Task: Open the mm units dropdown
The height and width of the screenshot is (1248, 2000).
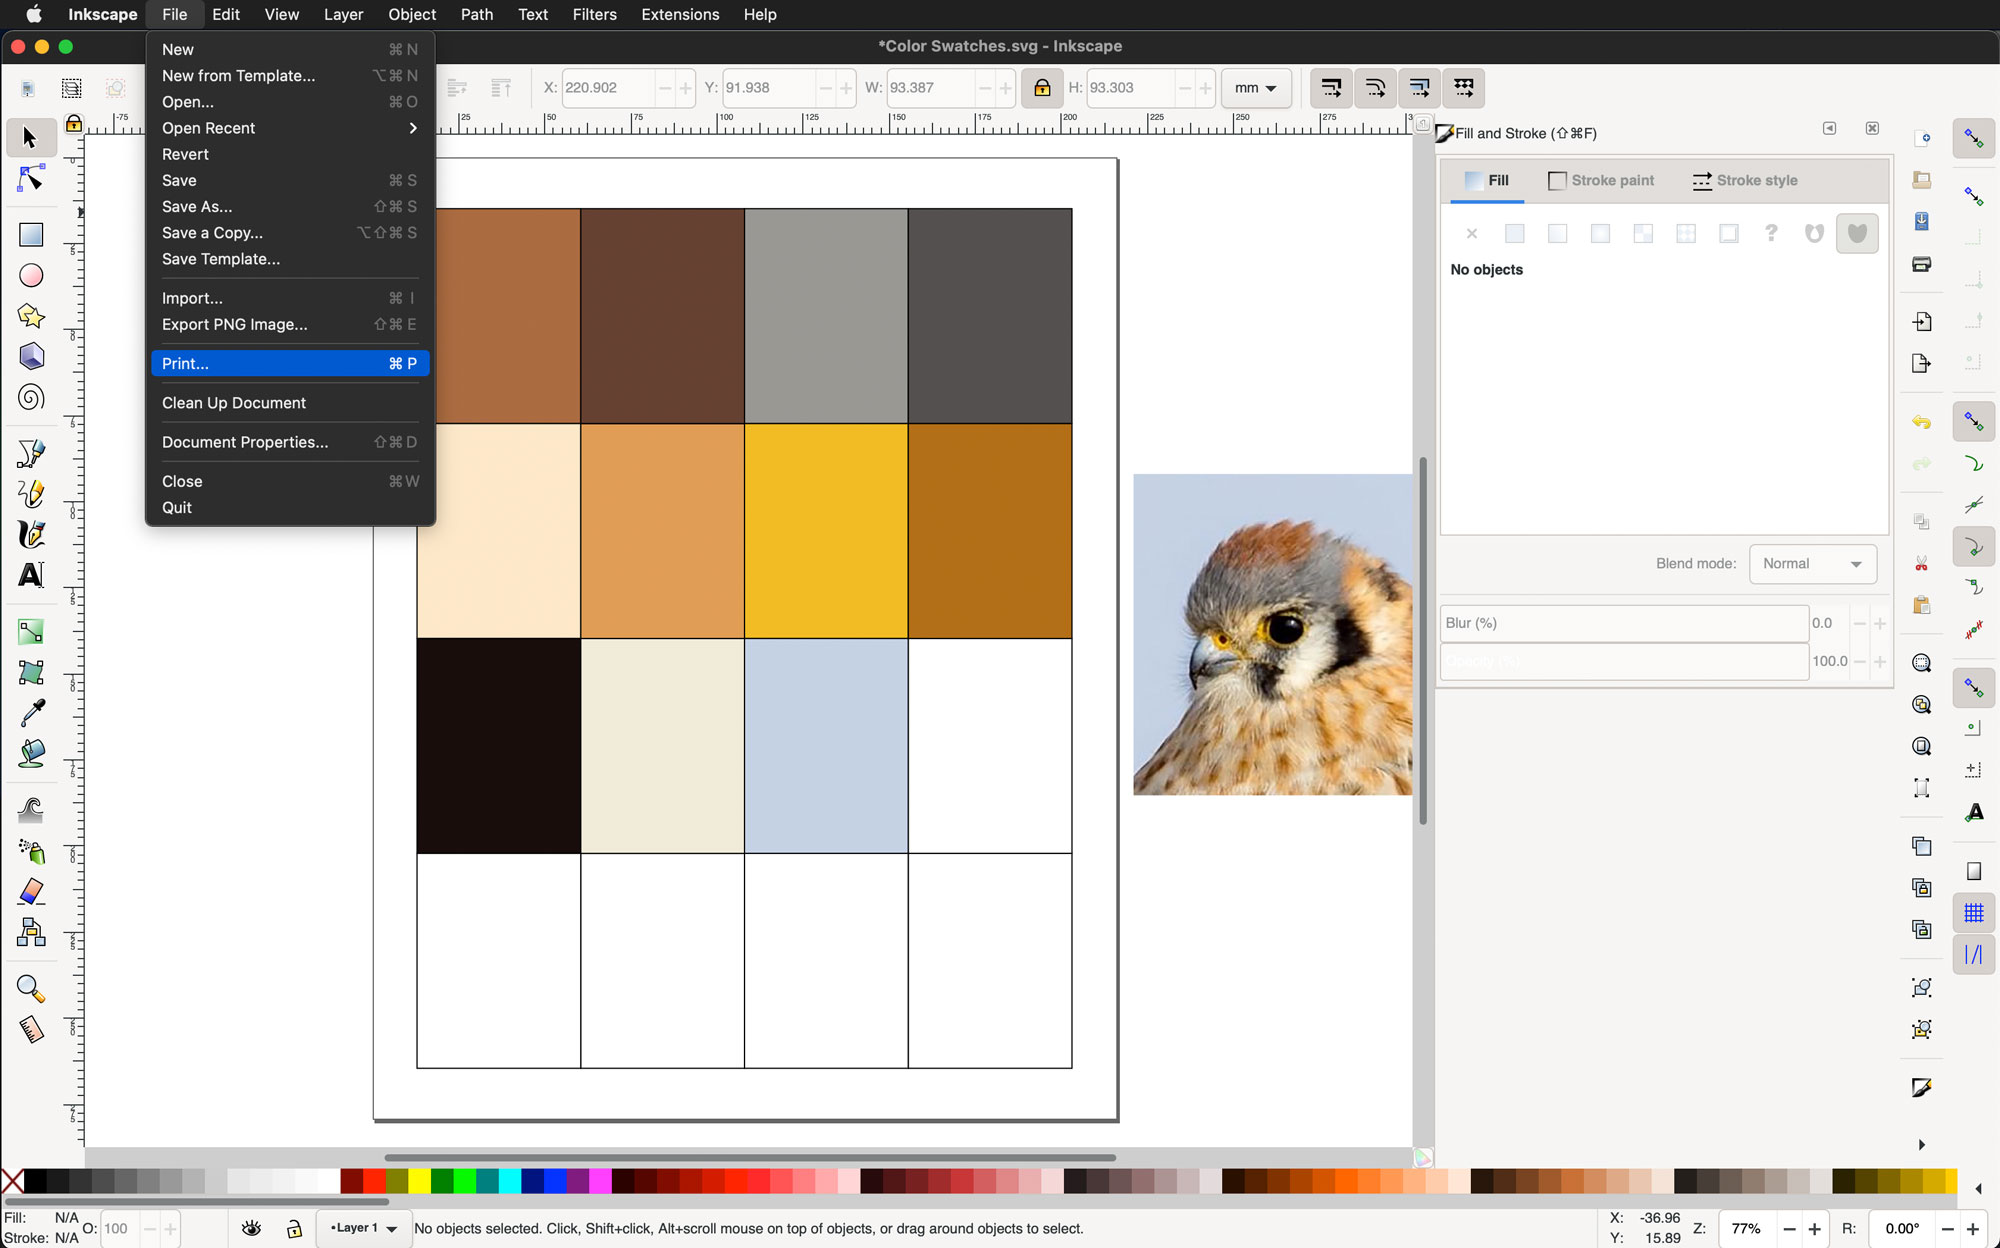Action: (1256, 88)
